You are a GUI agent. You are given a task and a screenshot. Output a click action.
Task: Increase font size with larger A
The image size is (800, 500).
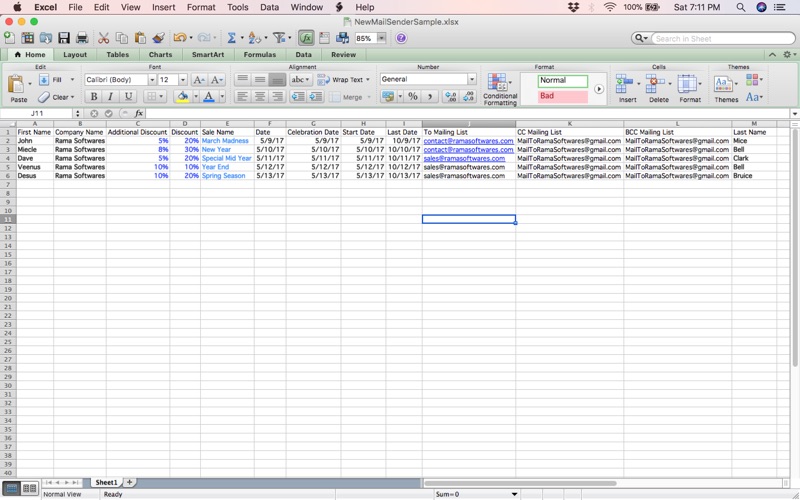click(x=199, y=80)
